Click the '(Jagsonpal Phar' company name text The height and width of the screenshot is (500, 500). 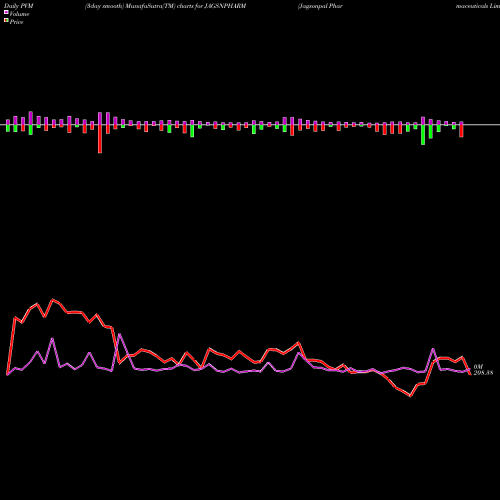coord(320,6)
